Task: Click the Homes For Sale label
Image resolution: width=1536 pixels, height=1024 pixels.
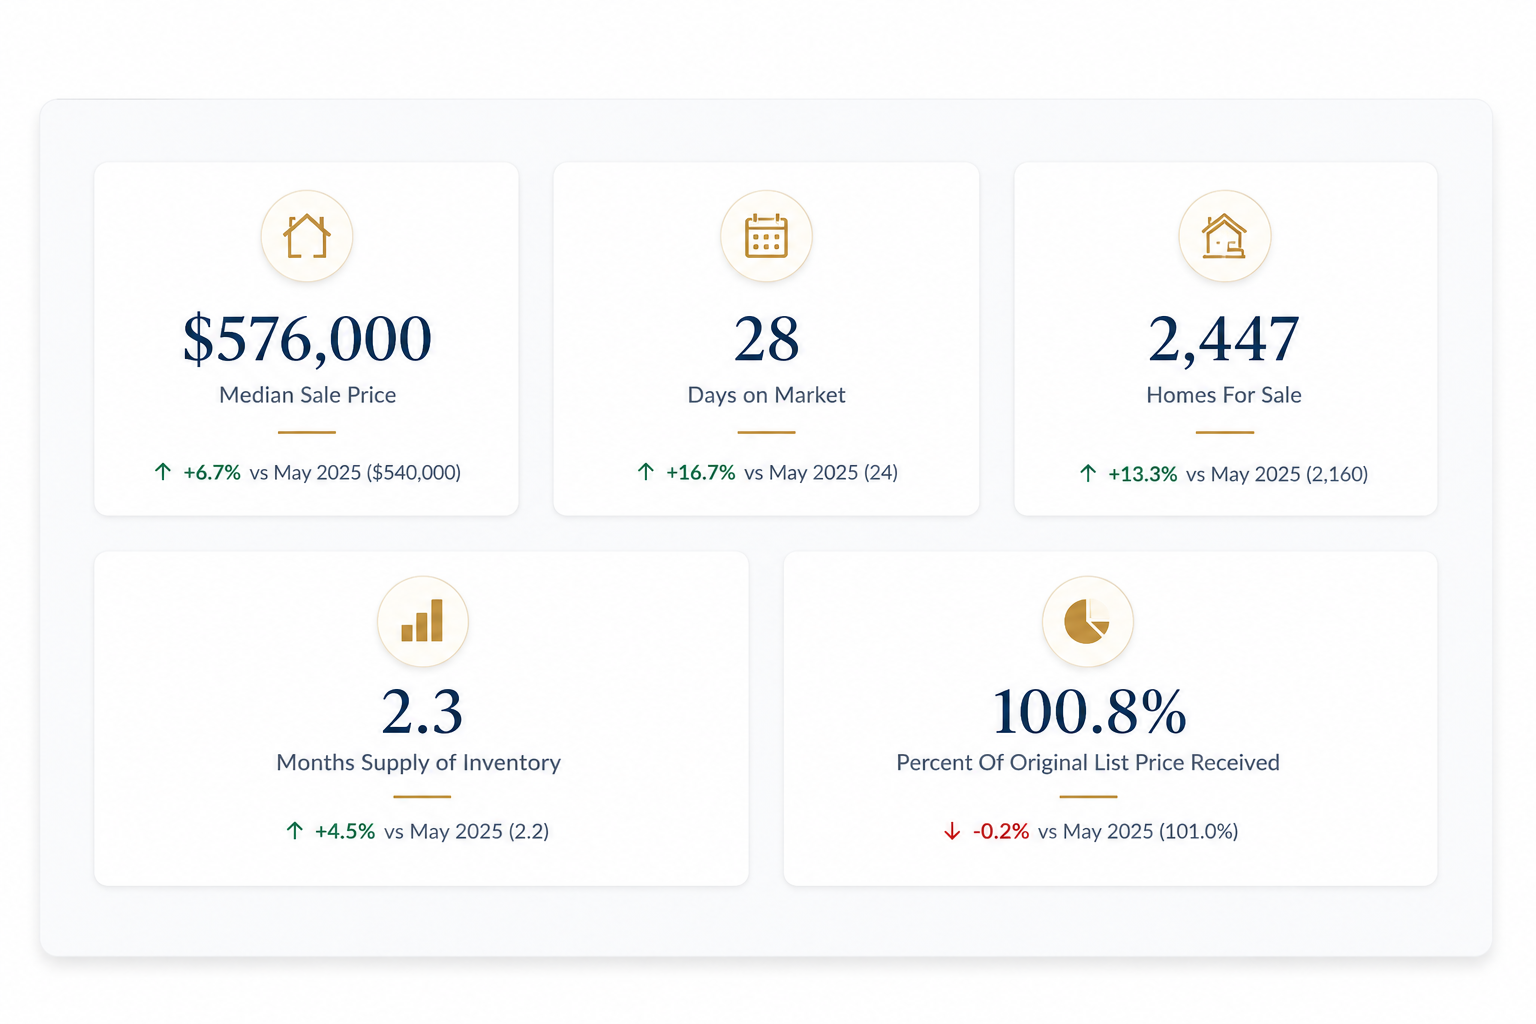Action: click(x=1224, y=395)
